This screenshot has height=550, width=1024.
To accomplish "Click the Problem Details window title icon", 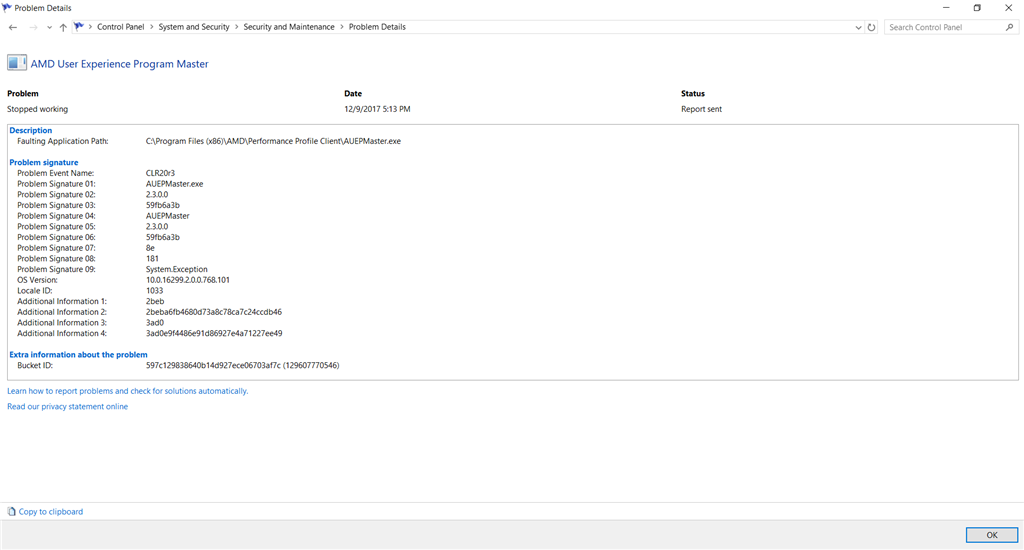I will pos(7,8).
